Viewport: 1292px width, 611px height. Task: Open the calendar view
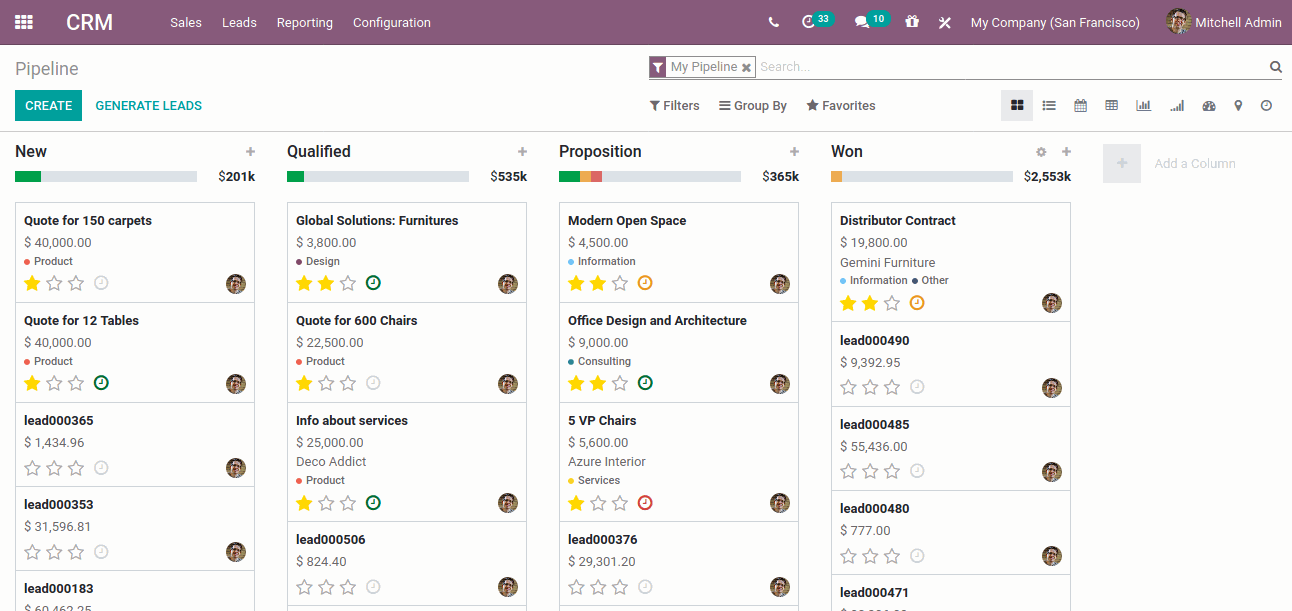1081,105
